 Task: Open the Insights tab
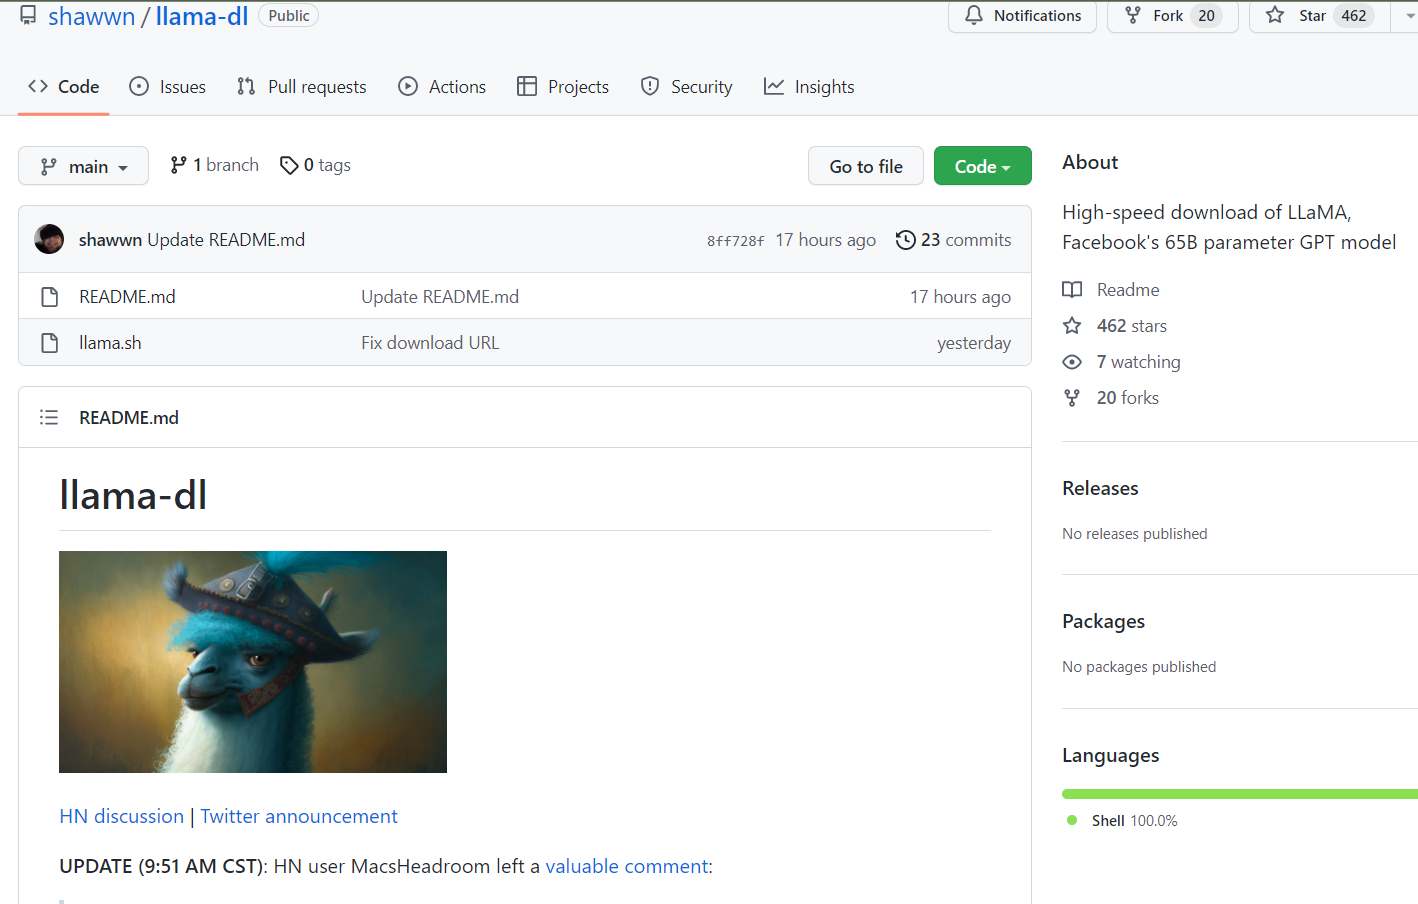click(x=809, y=87)
